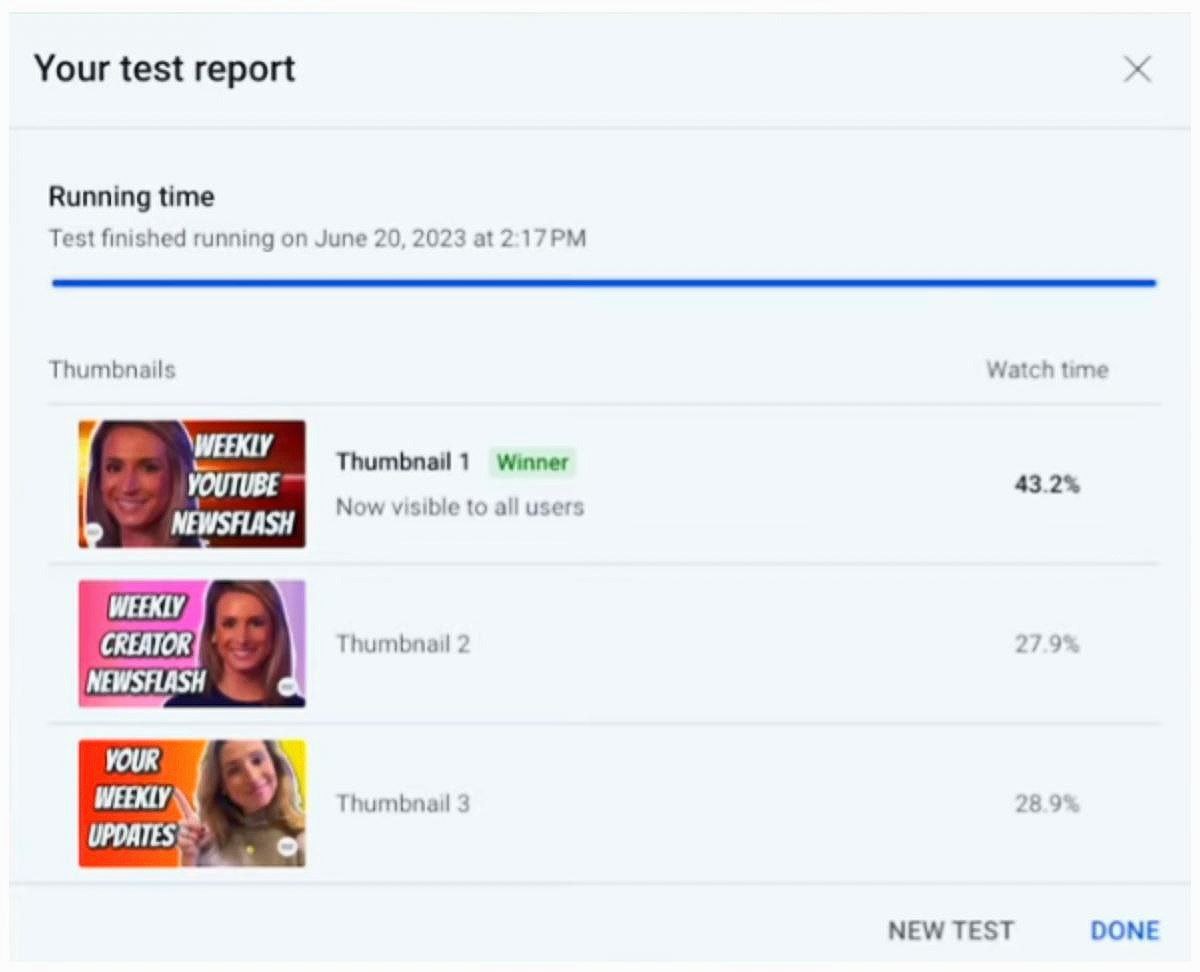This screenshot has height=972, width=1200.
Task: Click the NEW TEST button
Action: coord(950,930)
